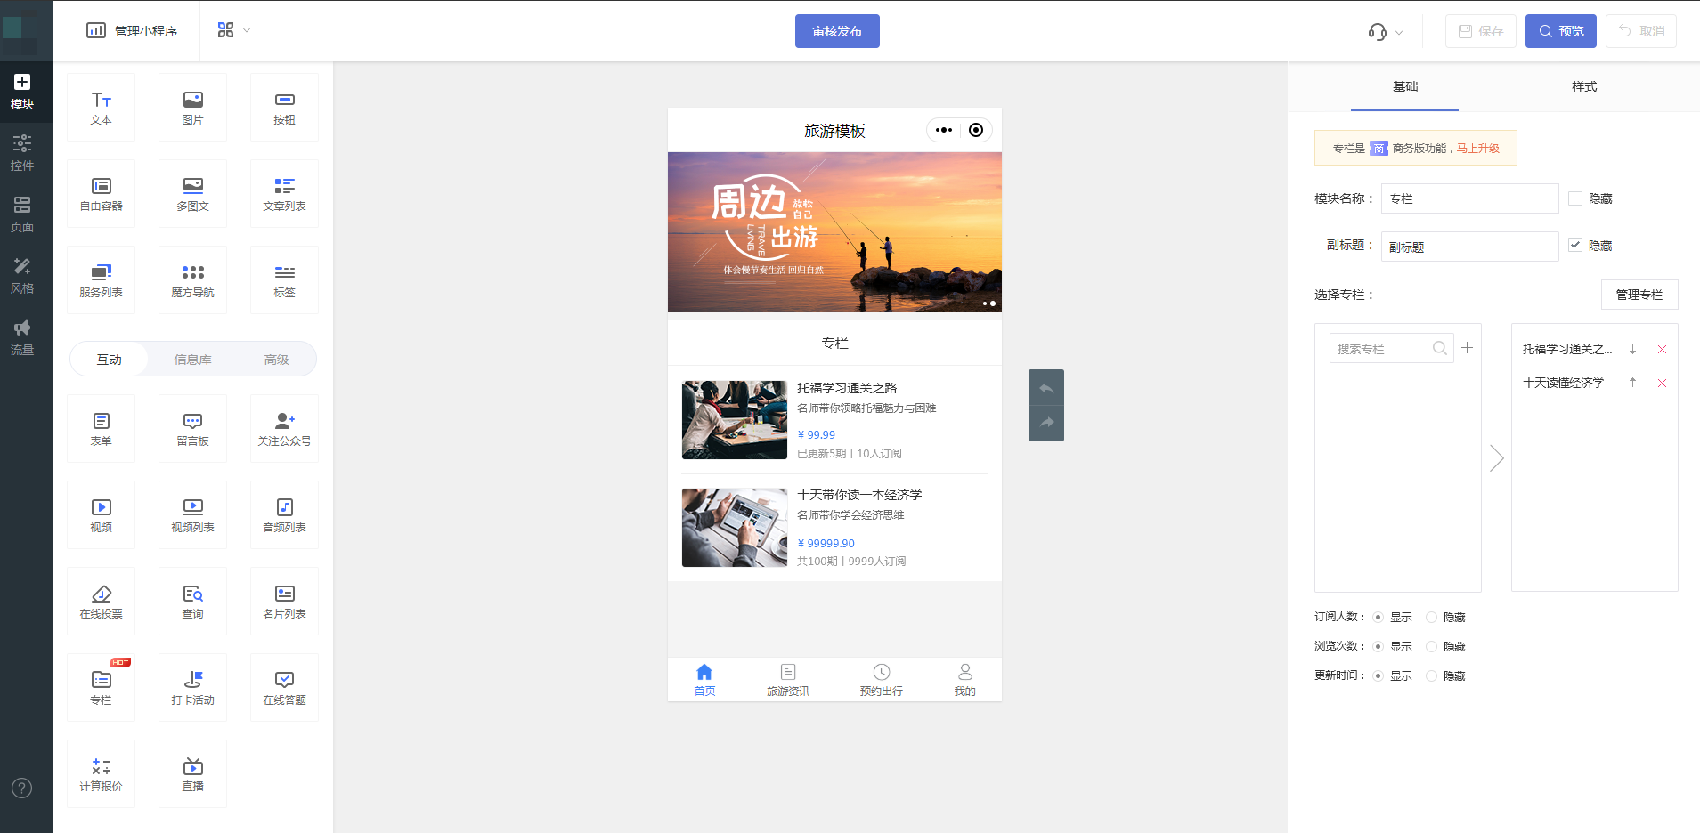Select 显示 for 订阅人数
The image size is (1700, 833).
coord(1378,617)
